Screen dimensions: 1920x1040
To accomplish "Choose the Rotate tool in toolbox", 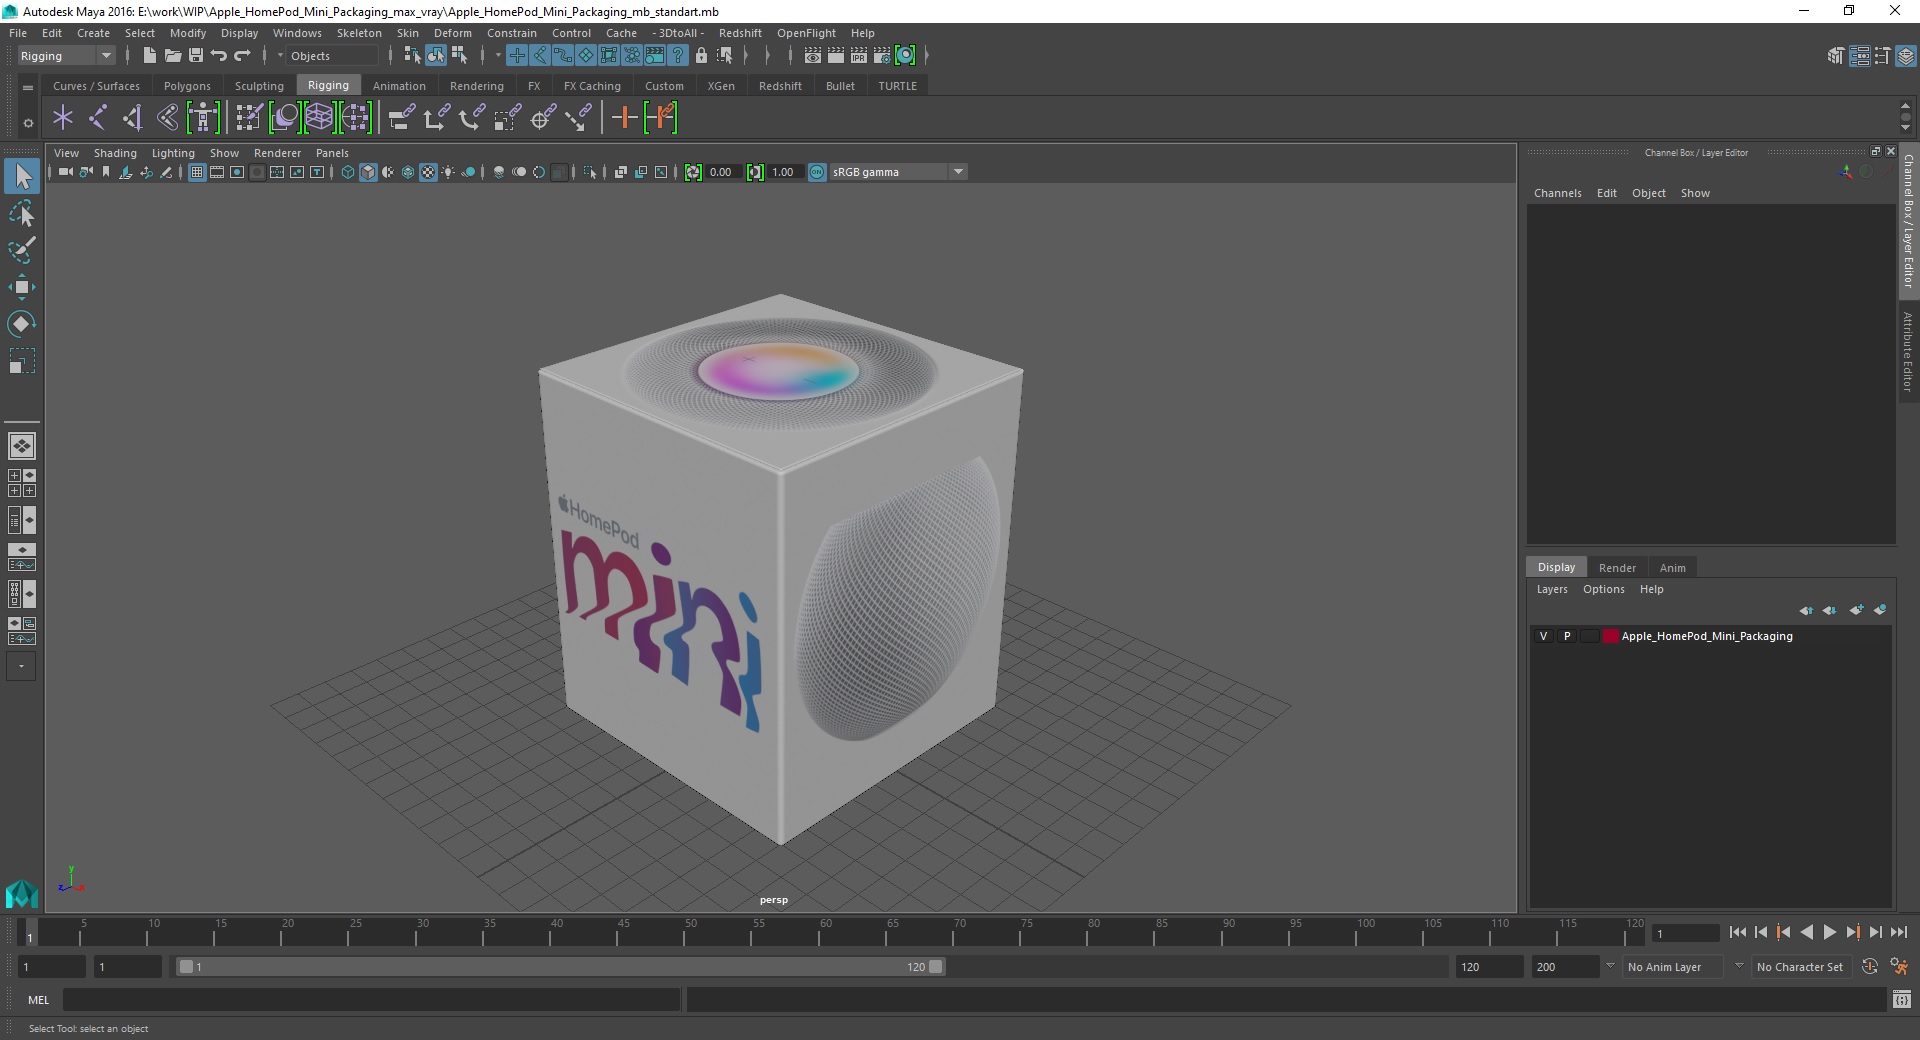I will click(22, 323).
